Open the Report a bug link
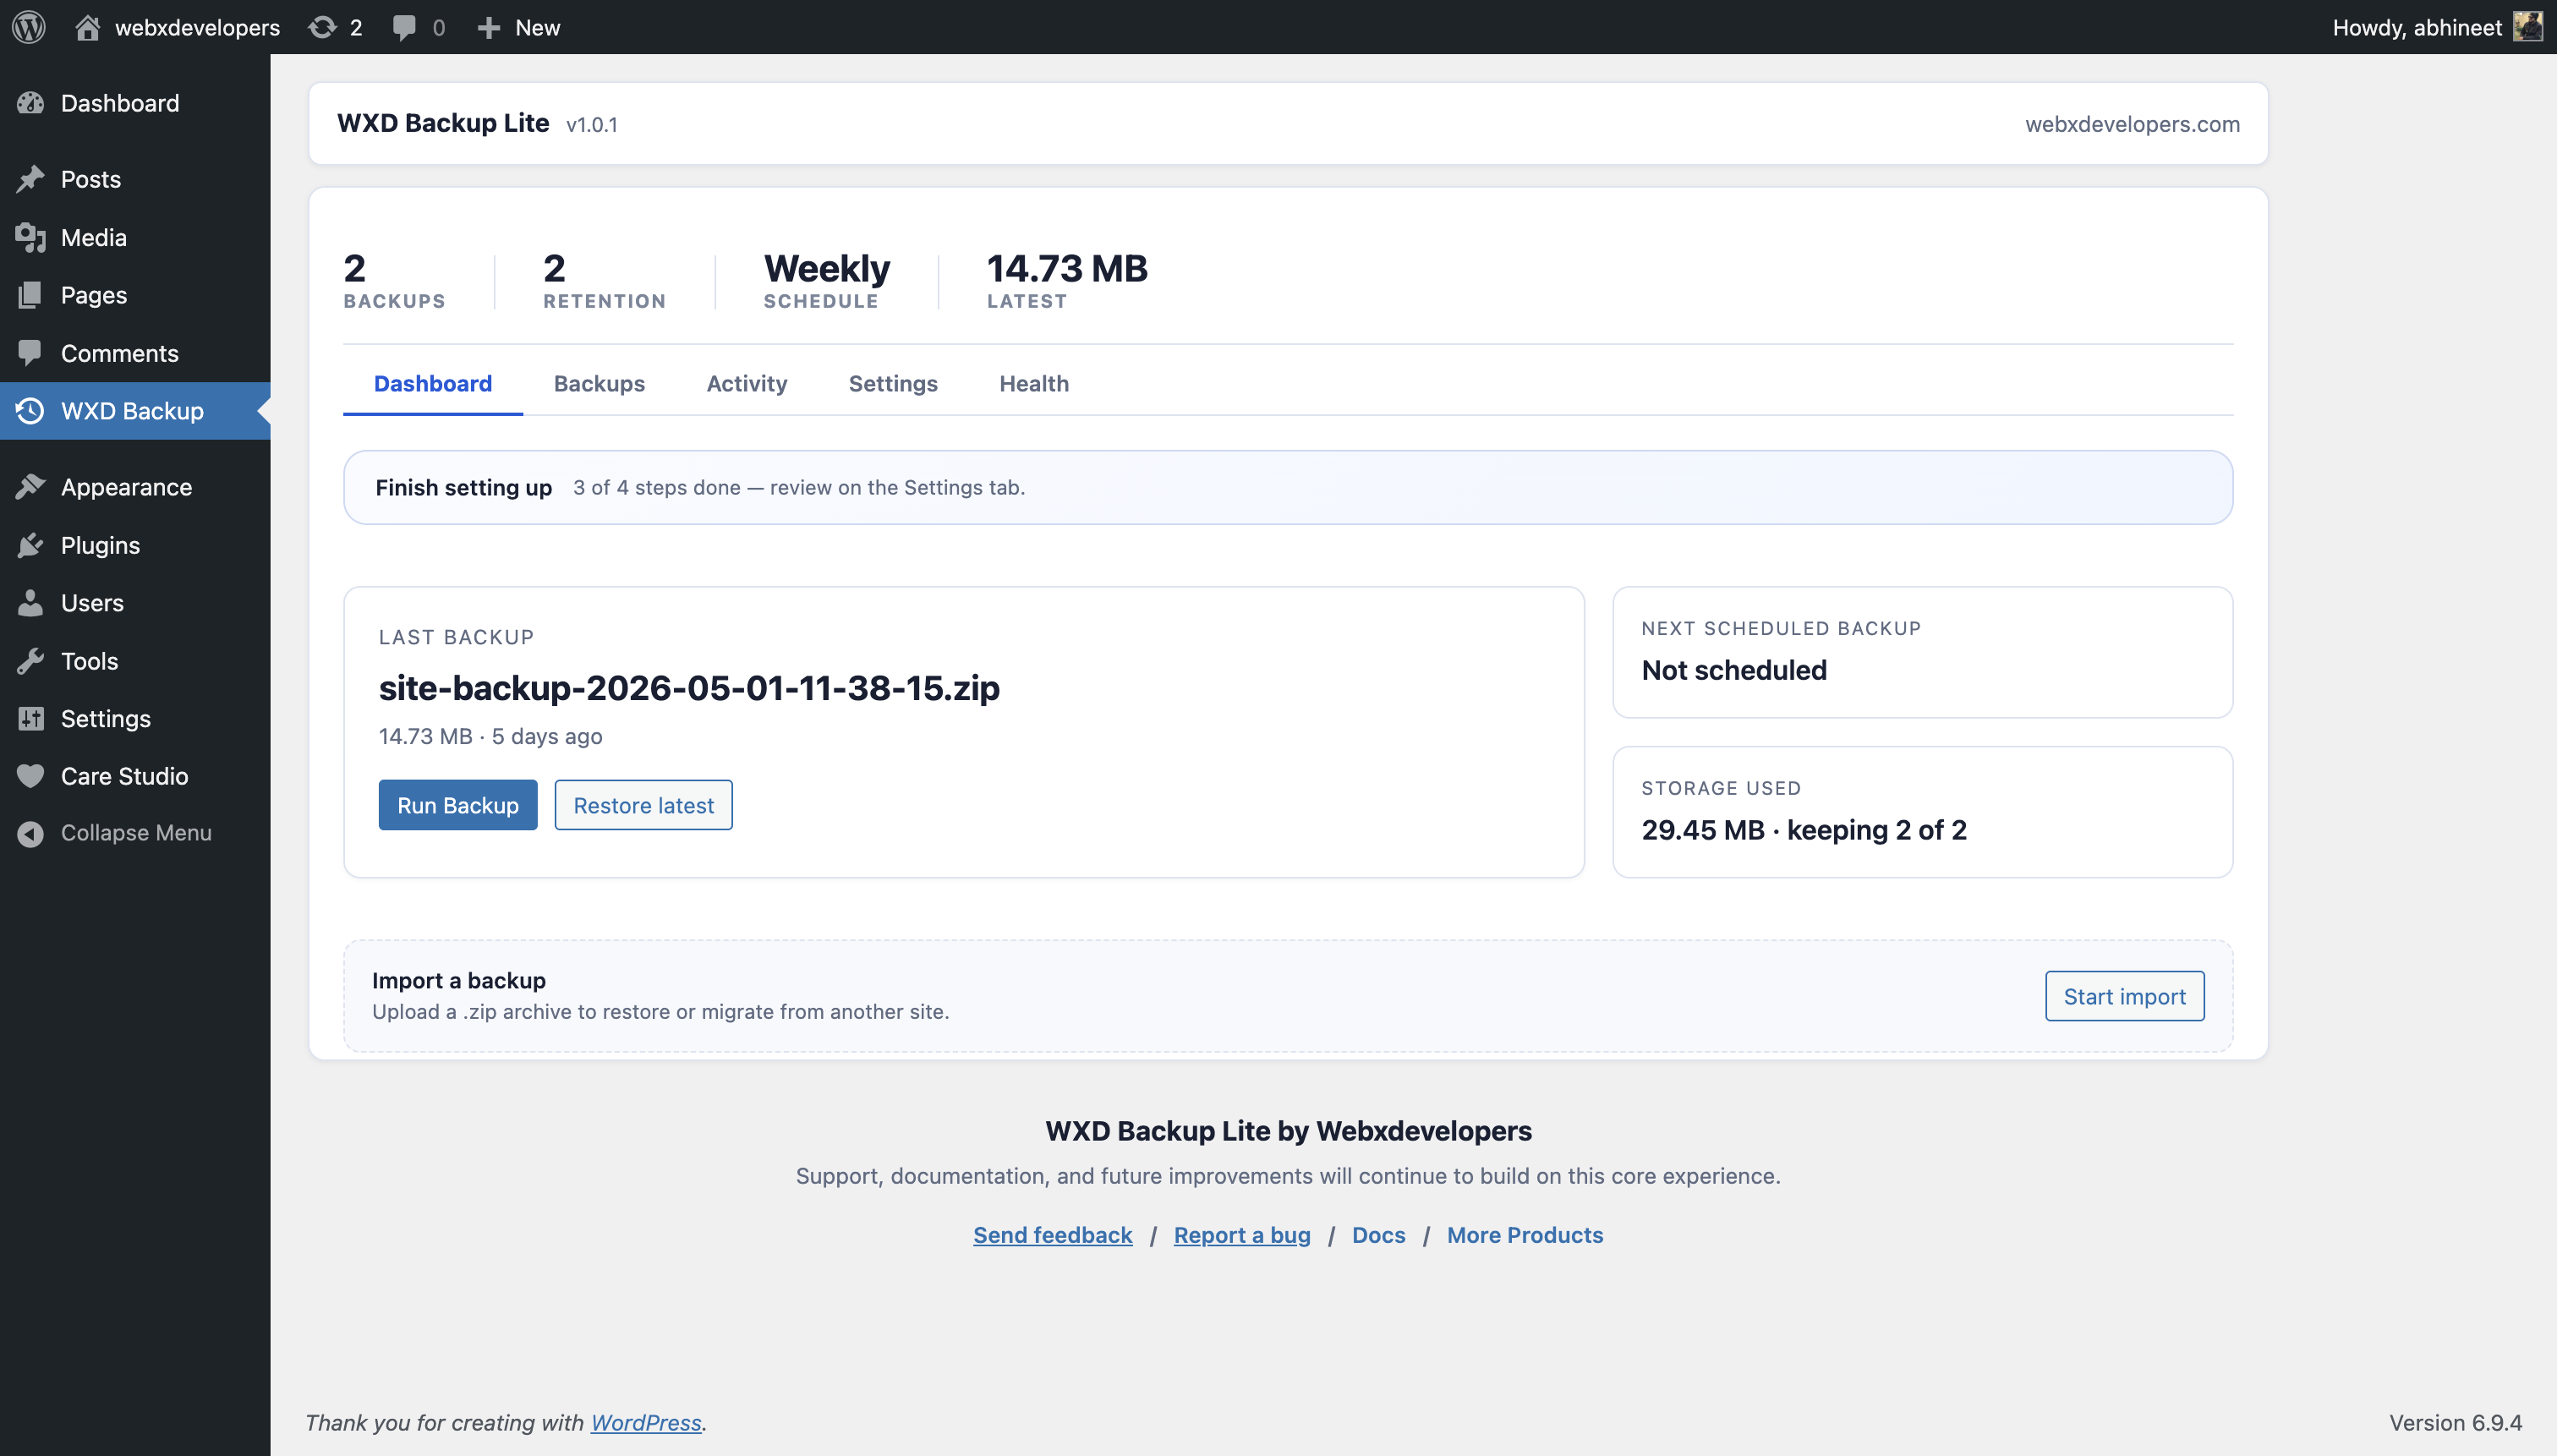The image size is (2557, 1456). (x=1242, y=1235)
